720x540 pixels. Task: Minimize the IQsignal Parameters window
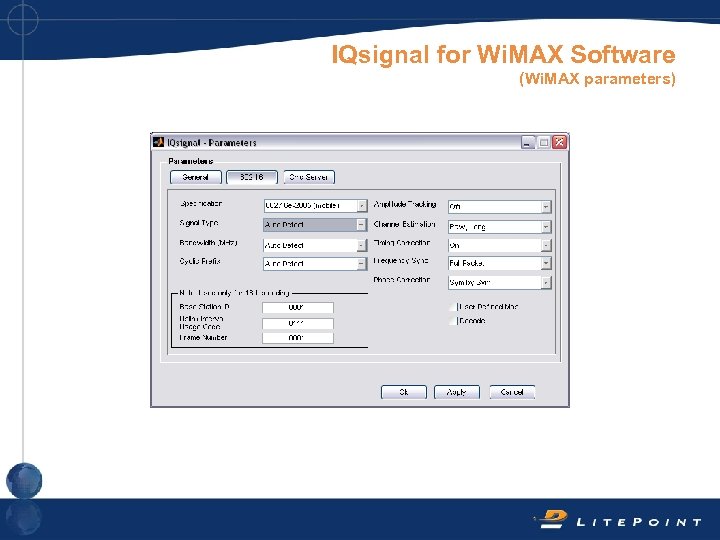click(x=528, y=142)
